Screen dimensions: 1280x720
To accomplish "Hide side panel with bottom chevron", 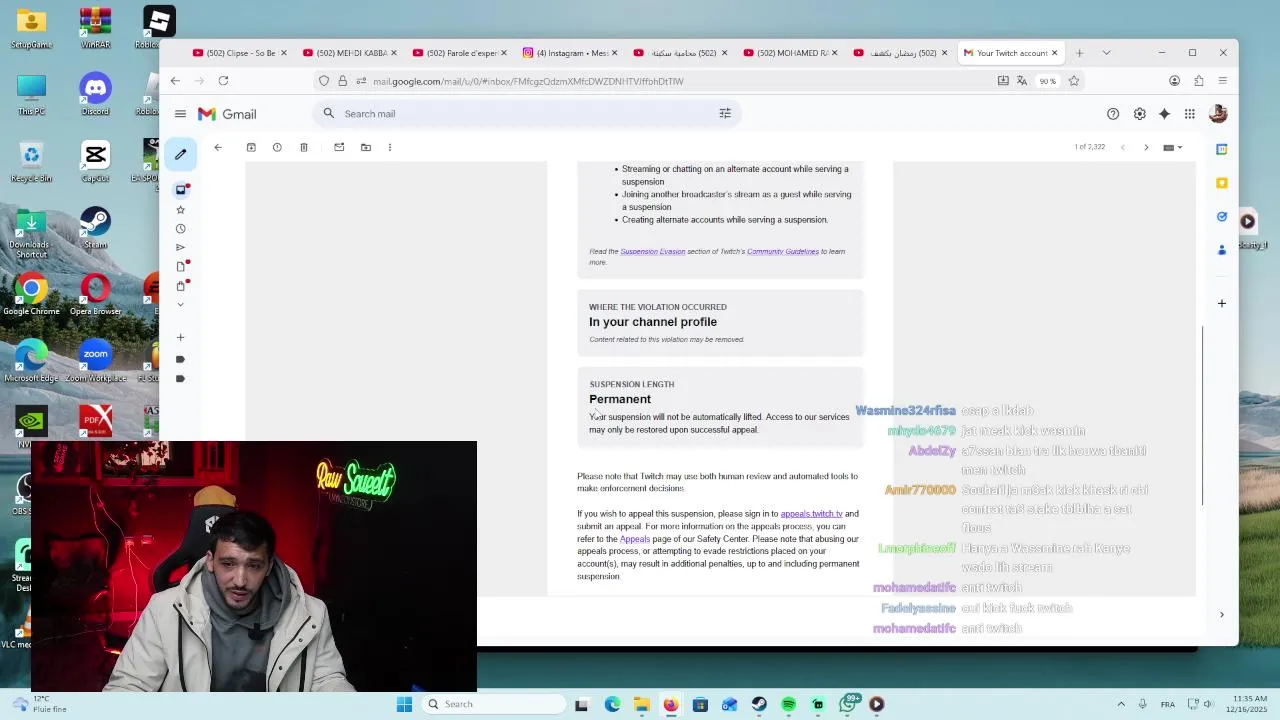I will coord(1222,615).
